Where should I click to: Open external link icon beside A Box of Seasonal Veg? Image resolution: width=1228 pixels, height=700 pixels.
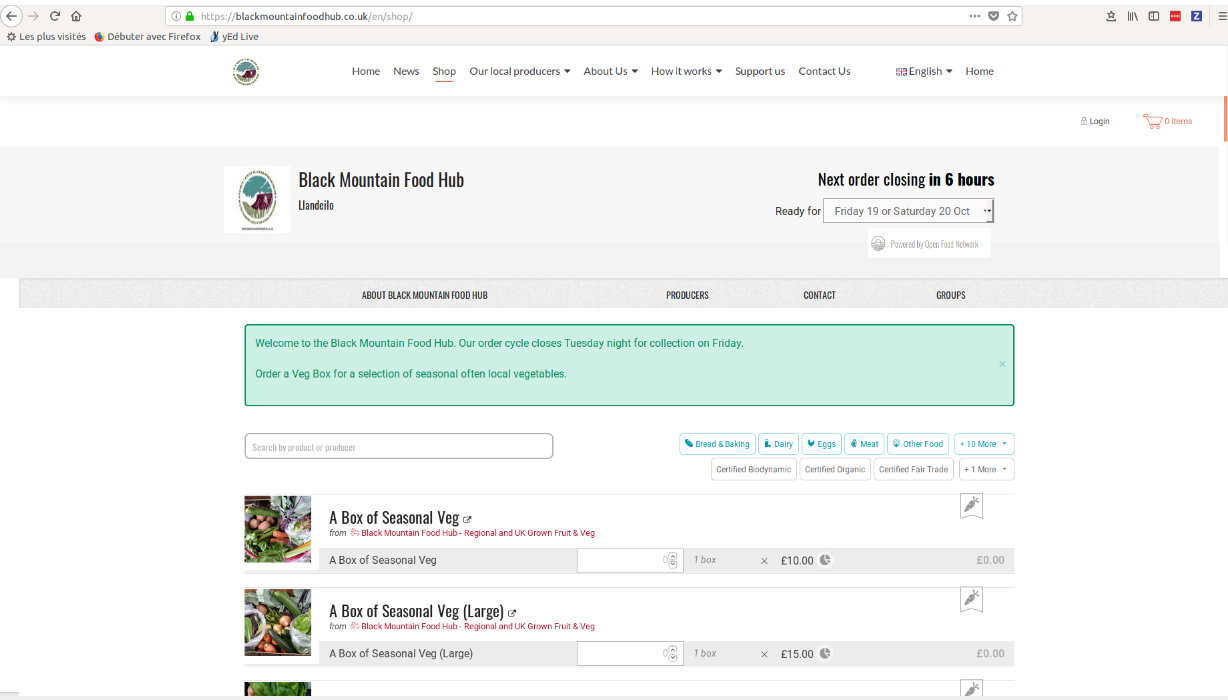[467, 519]
